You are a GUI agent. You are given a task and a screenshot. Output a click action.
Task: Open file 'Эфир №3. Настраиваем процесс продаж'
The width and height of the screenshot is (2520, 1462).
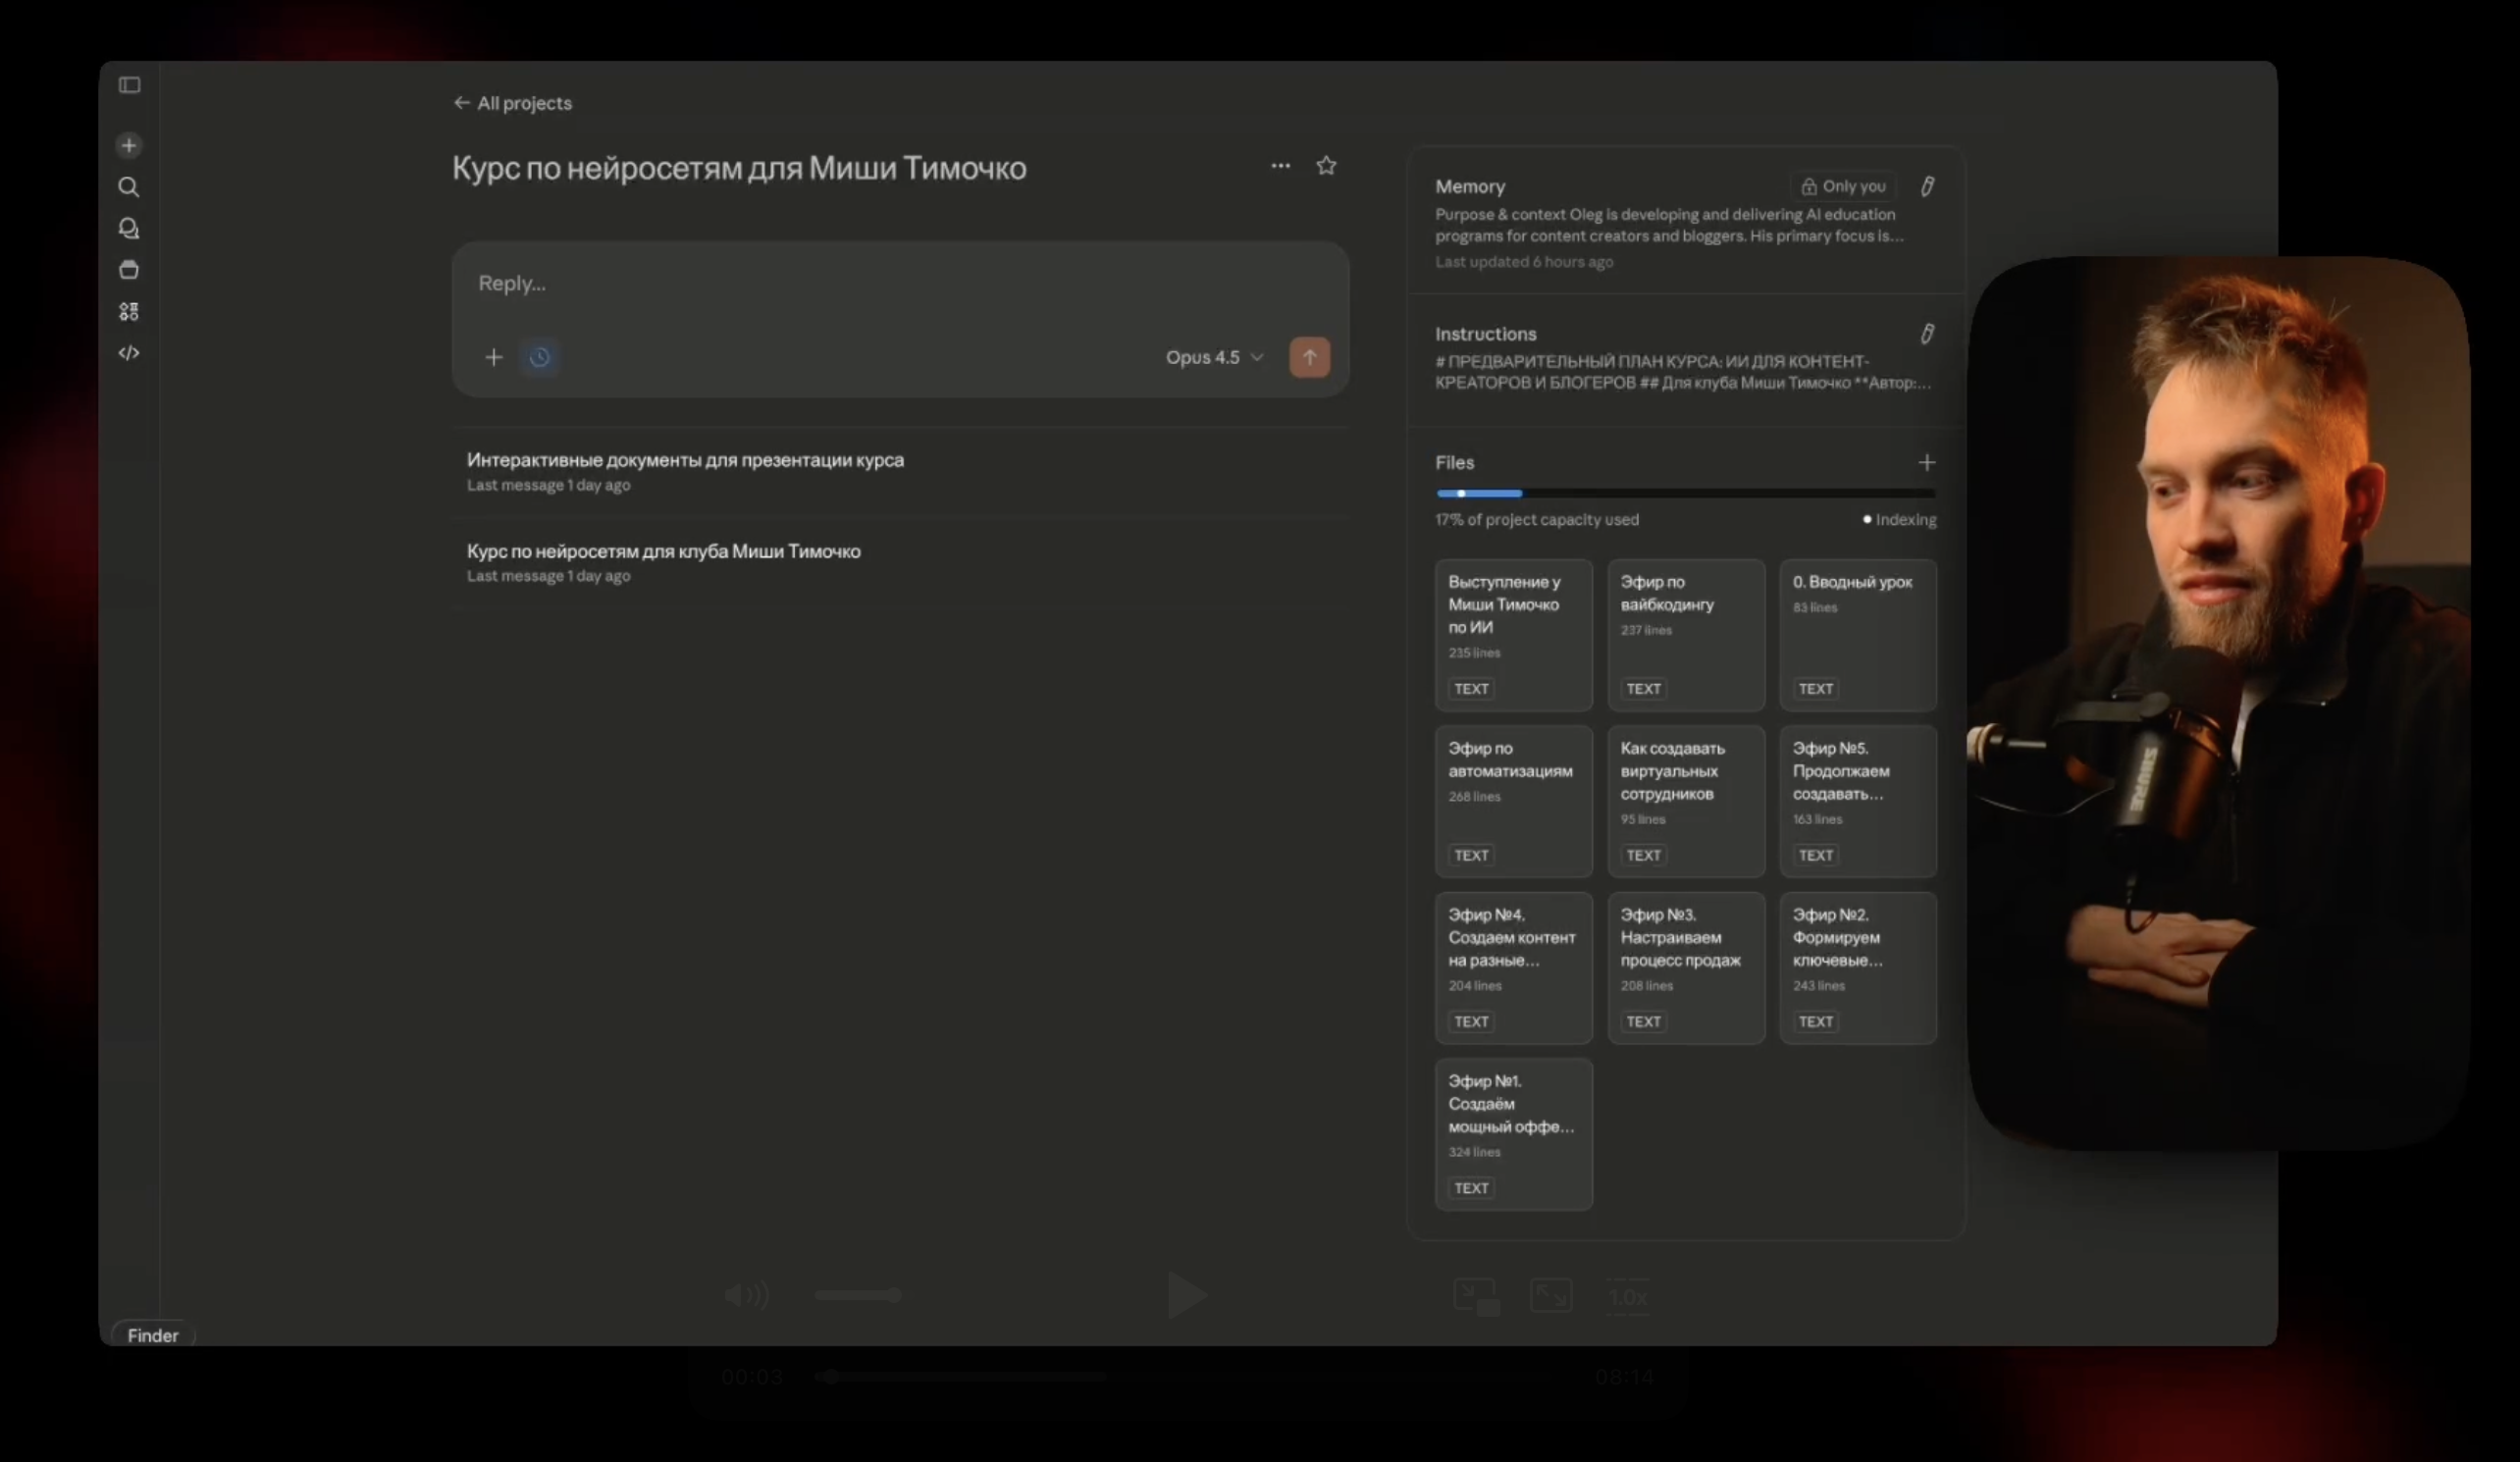1686,968
